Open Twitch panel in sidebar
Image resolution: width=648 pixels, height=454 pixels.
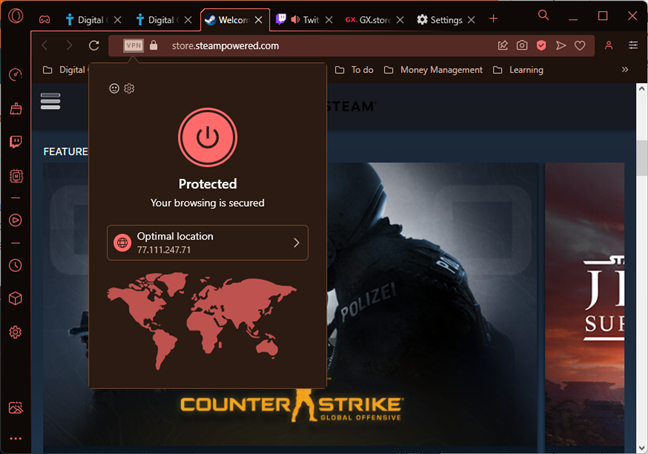click(15, 142)
